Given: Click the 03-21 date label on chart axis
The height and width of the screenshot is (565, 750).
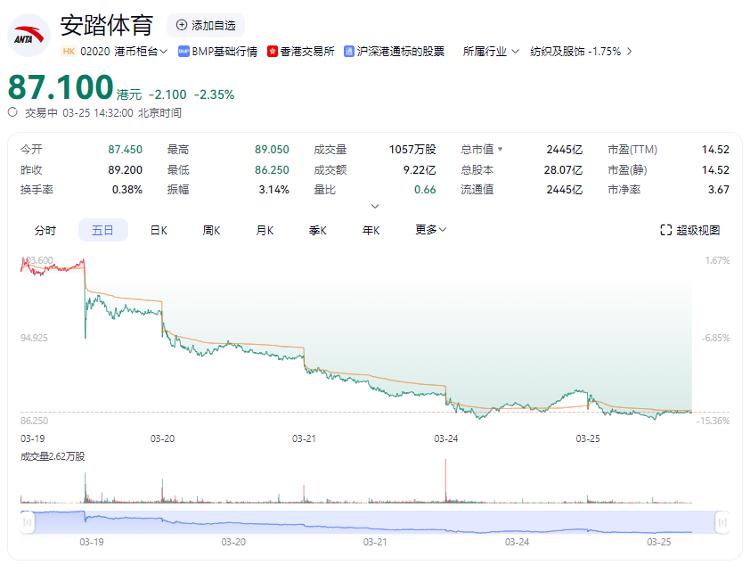Looking at the screenshot, I should pos(304,439).
